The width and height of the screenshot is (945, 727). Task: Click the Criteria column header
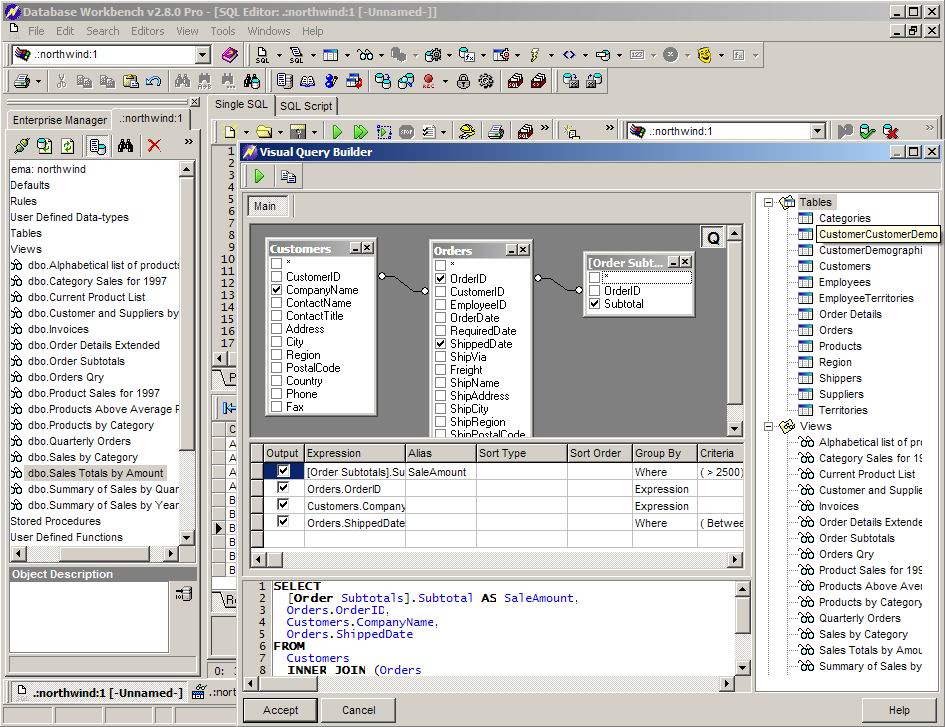point(720,453)
